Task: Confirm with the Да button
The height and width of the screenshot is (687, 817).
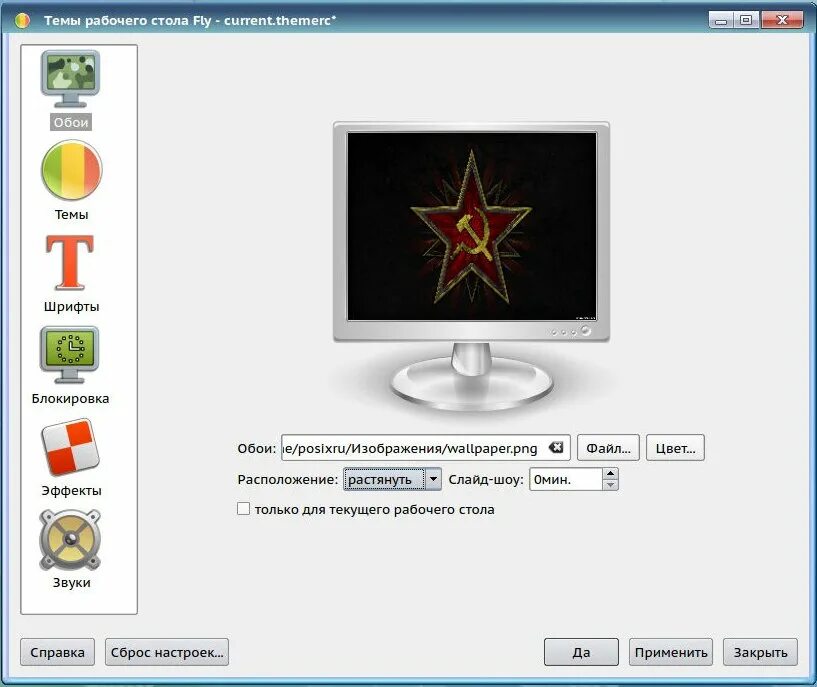Action: (581, 652)
